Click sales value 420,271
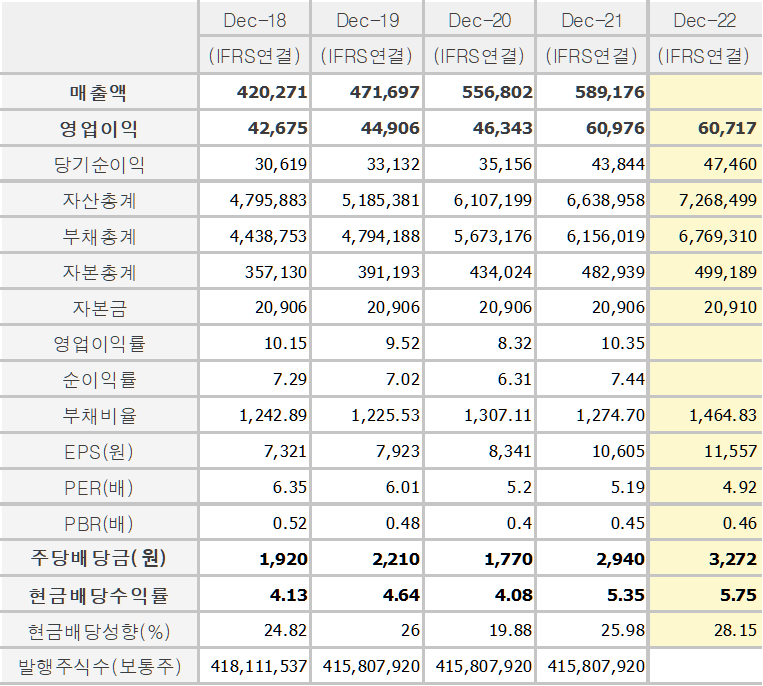The width and height of the screenshot is (763, 686). click(x=272, y=92)
